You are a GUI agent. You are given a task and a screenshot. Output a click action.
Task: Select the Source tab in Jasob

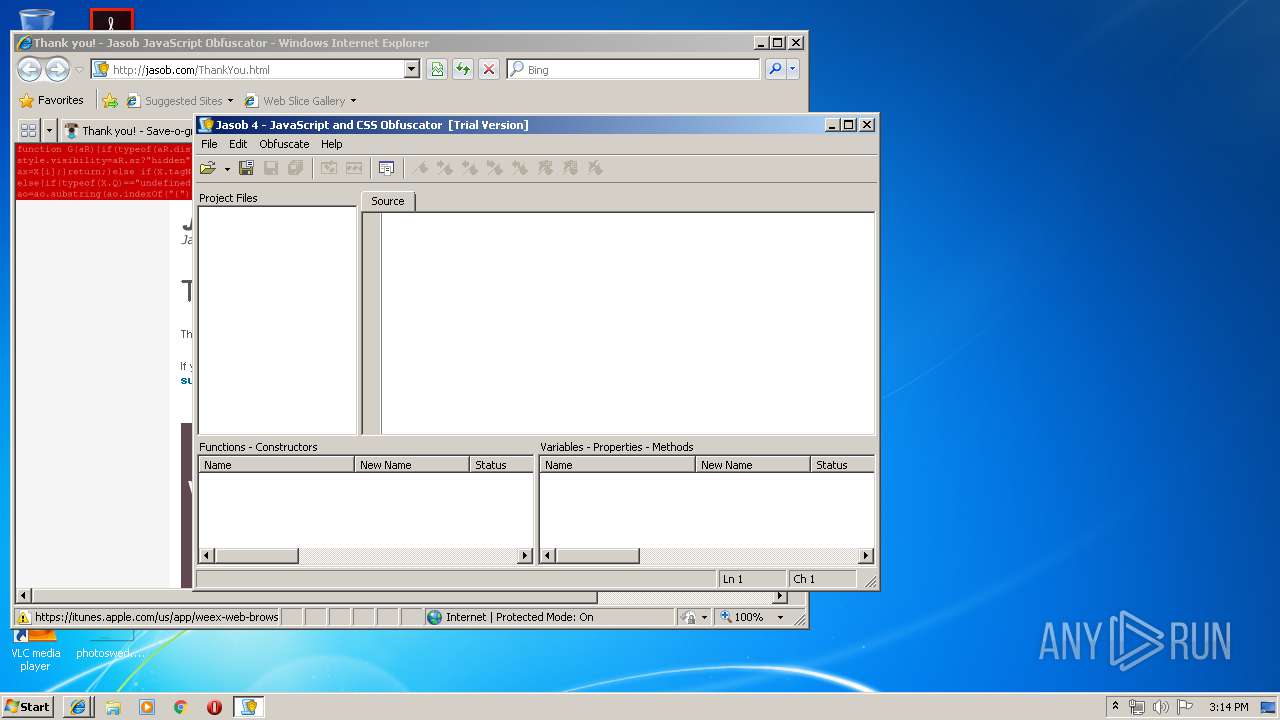click(387, 201)
